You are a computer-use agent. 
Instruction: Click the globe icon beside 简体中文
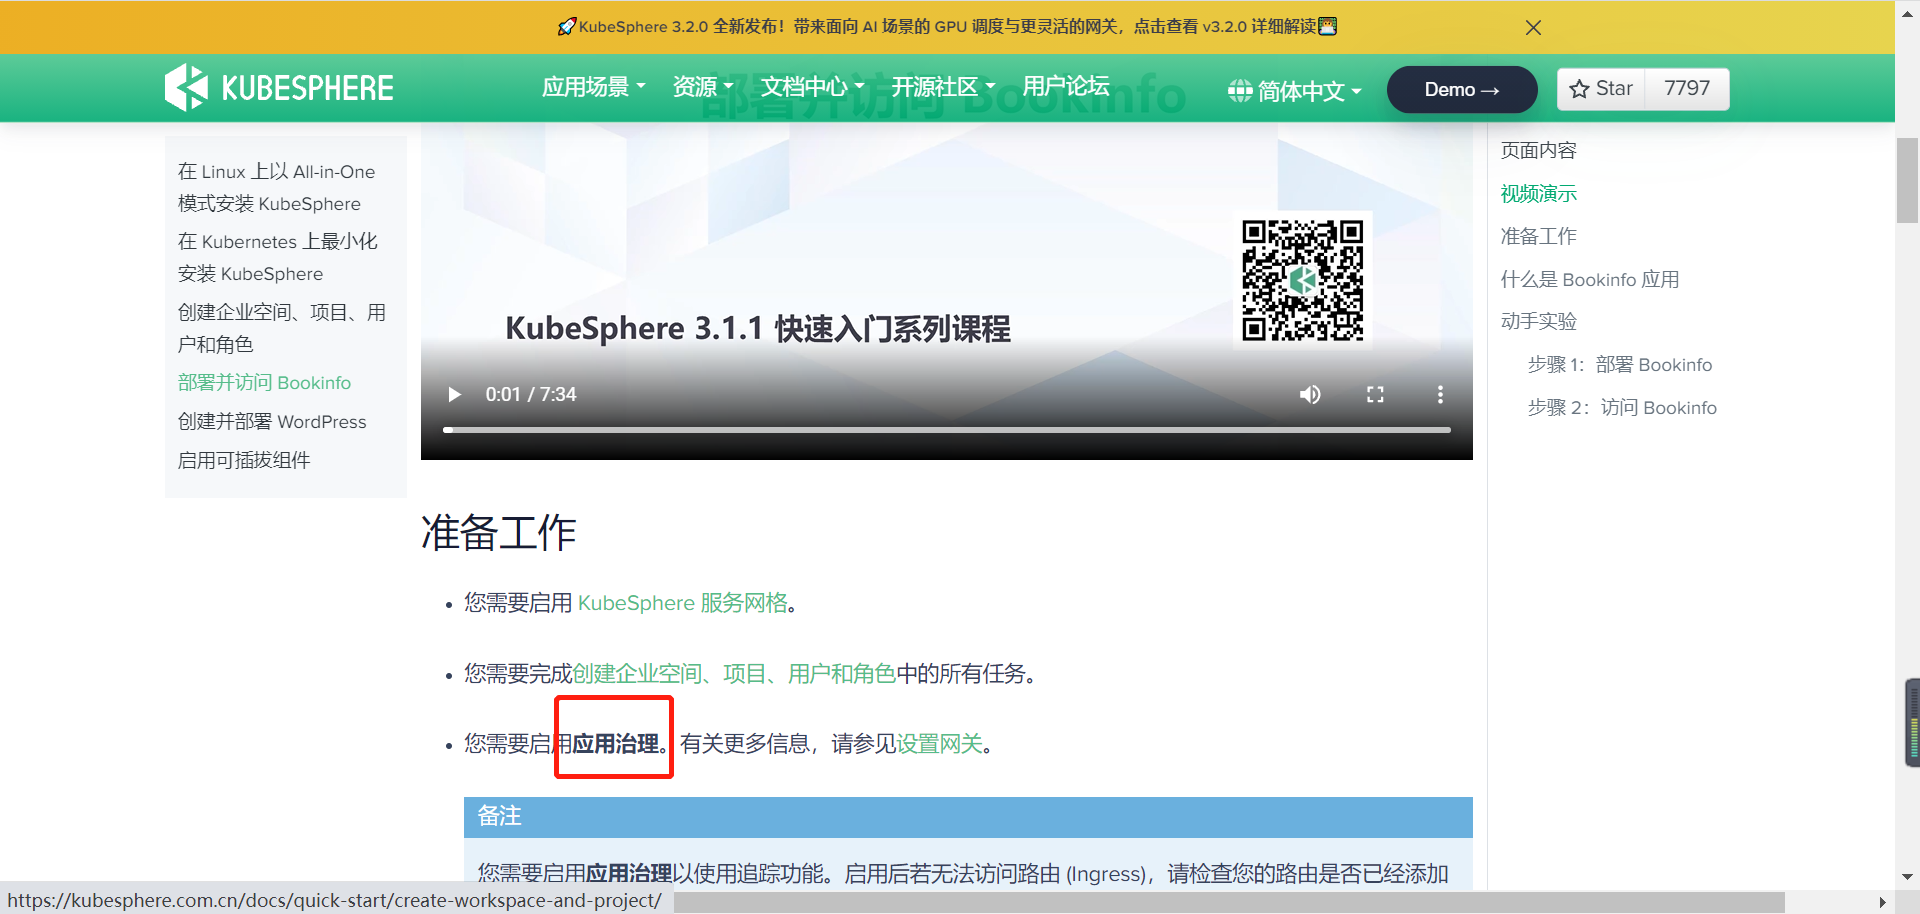tap(1240, 91)
